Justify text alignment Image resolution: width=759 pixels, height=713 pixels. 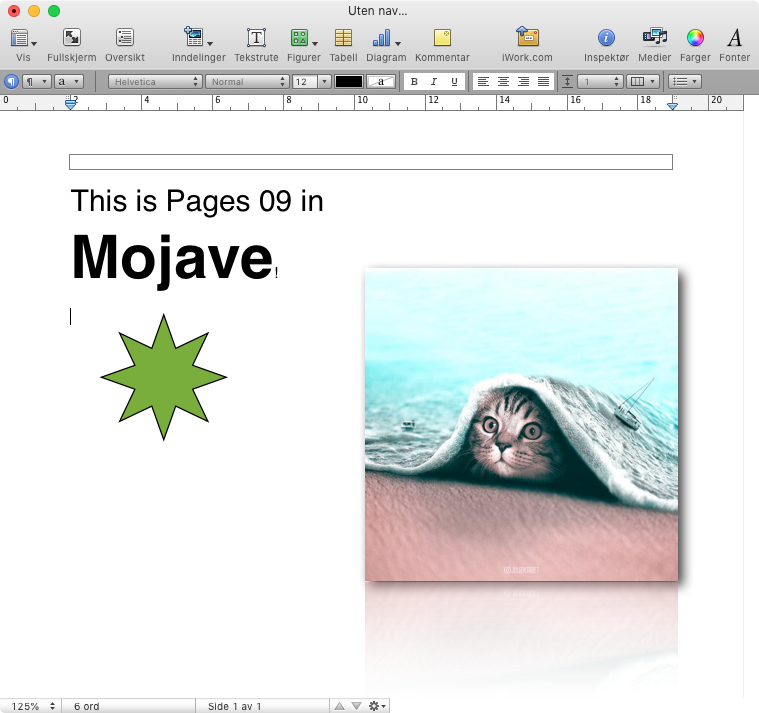click(544, 82)
